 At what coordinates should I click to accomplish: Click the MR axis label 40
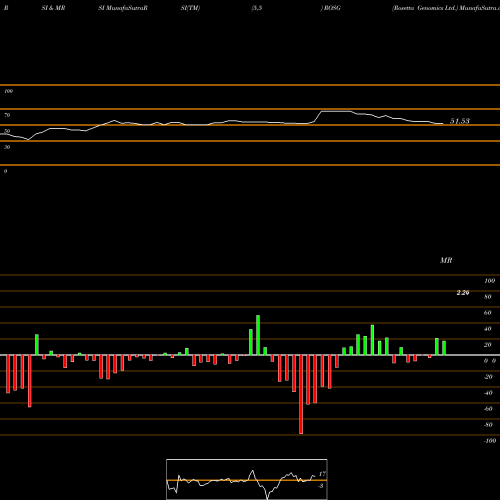click(488, 329)
